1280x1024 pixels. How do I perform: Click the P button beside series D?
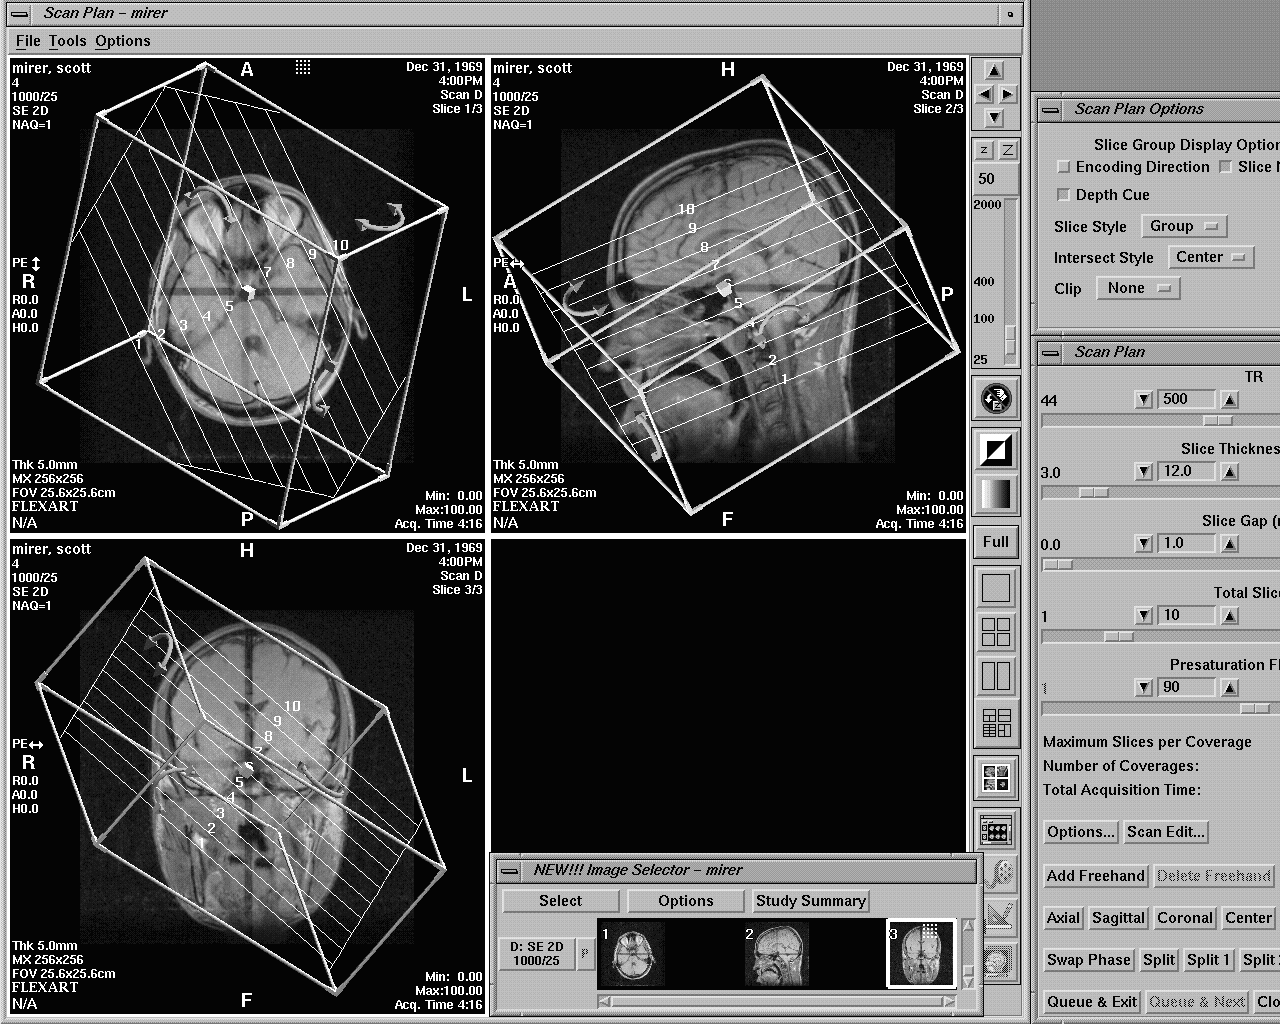pyautogui.click(x=585, y=953)
